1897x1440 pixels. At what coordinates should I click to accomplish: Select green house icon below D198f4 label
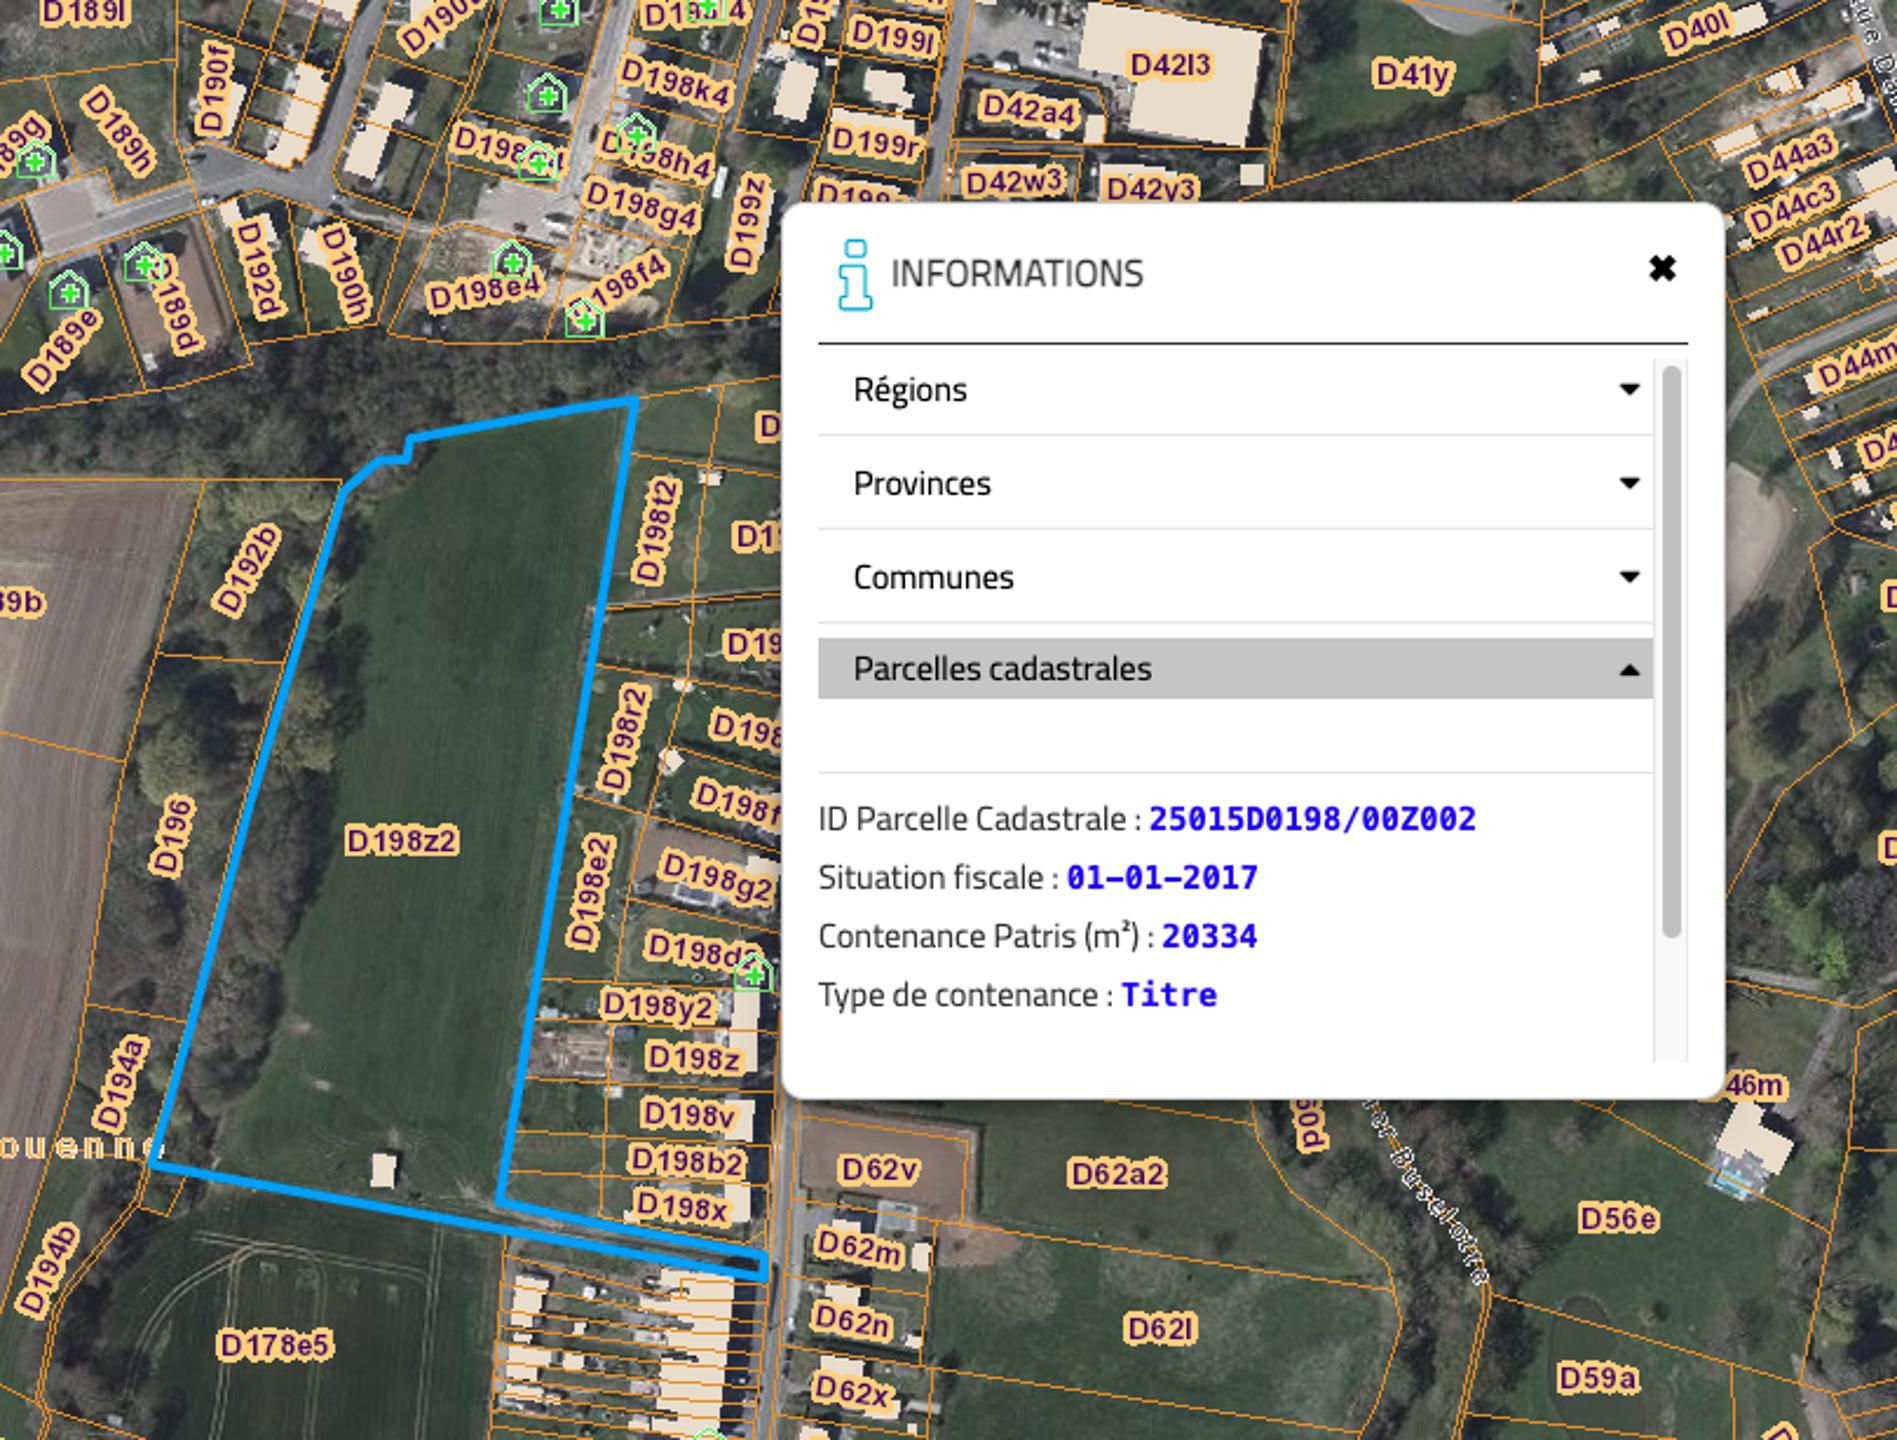(x=584, y=320)
